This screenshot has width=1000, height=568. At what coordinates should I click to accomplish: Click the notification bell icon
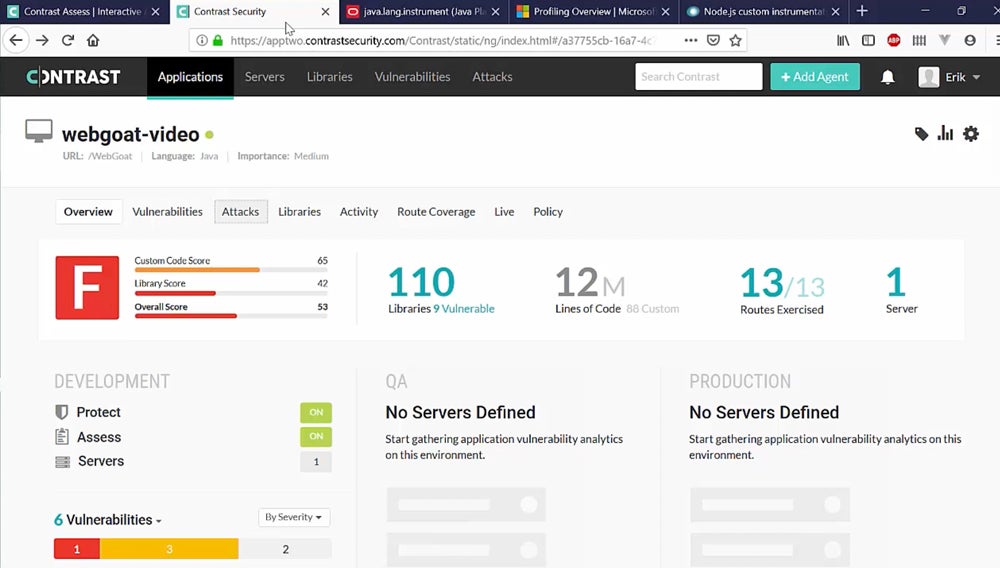coord(887,77)
